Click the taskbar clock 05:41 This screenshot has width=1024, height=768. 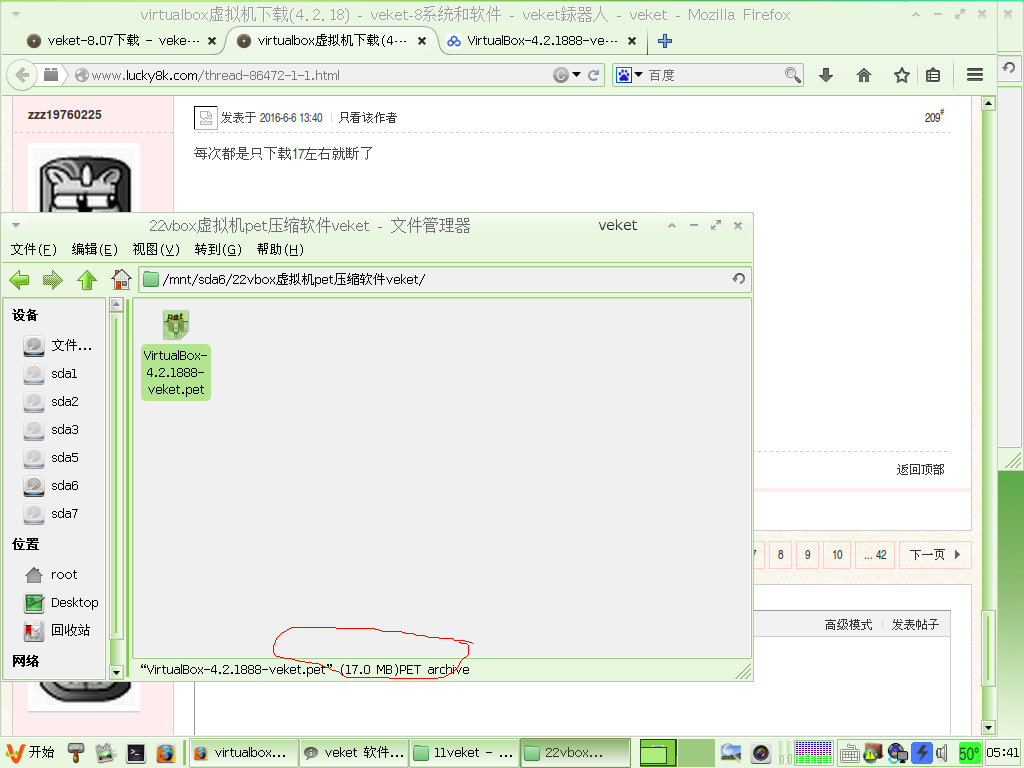1003,753
